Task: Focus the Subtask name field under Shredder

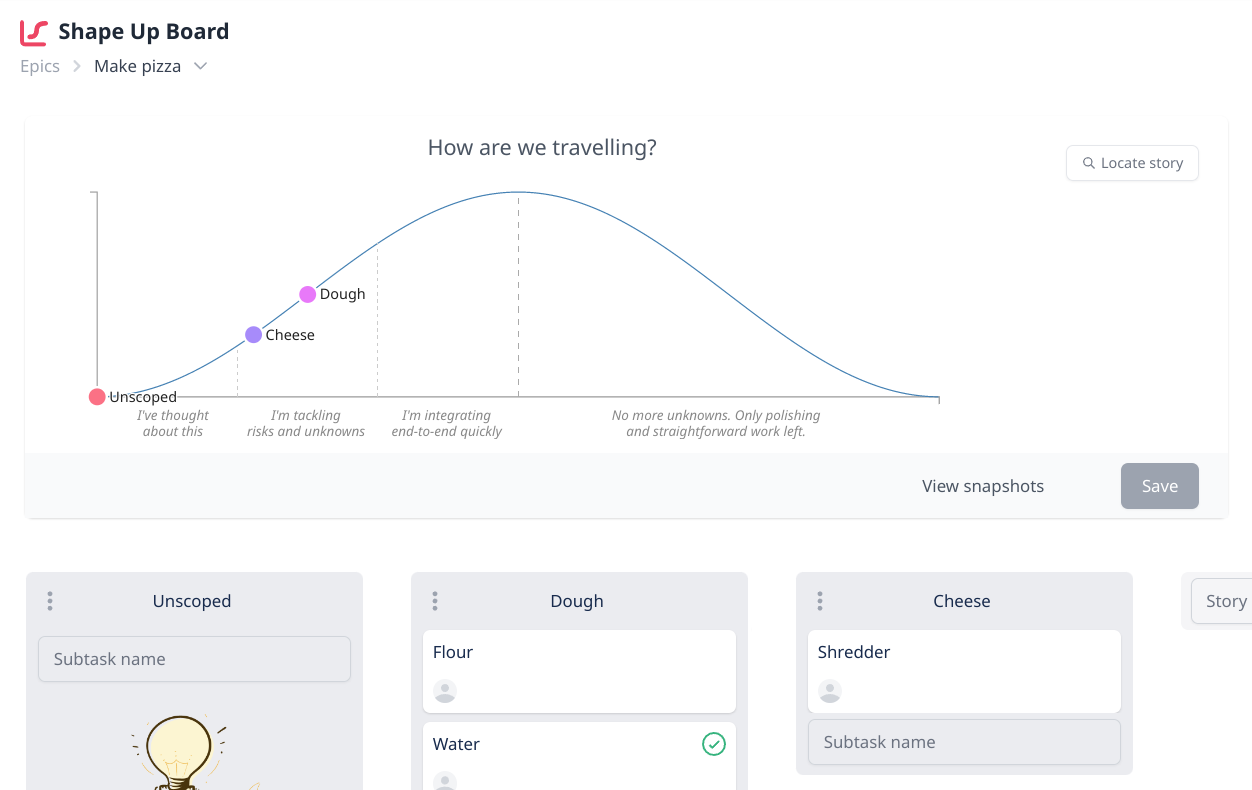Action: pos(964,742)
